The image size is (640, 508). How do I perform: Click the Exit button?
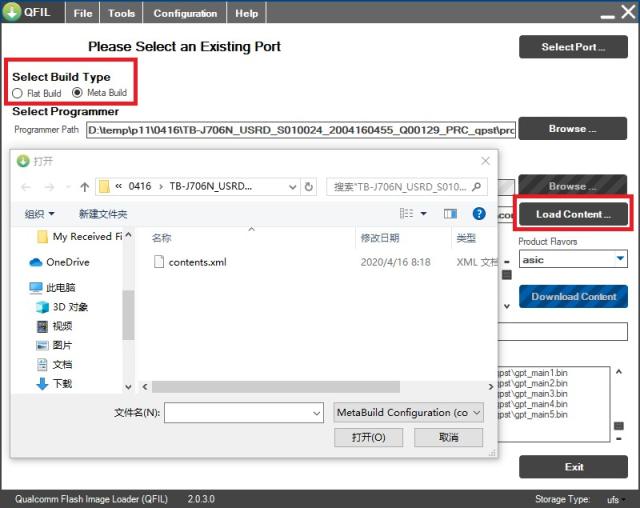tap(573, 467)
